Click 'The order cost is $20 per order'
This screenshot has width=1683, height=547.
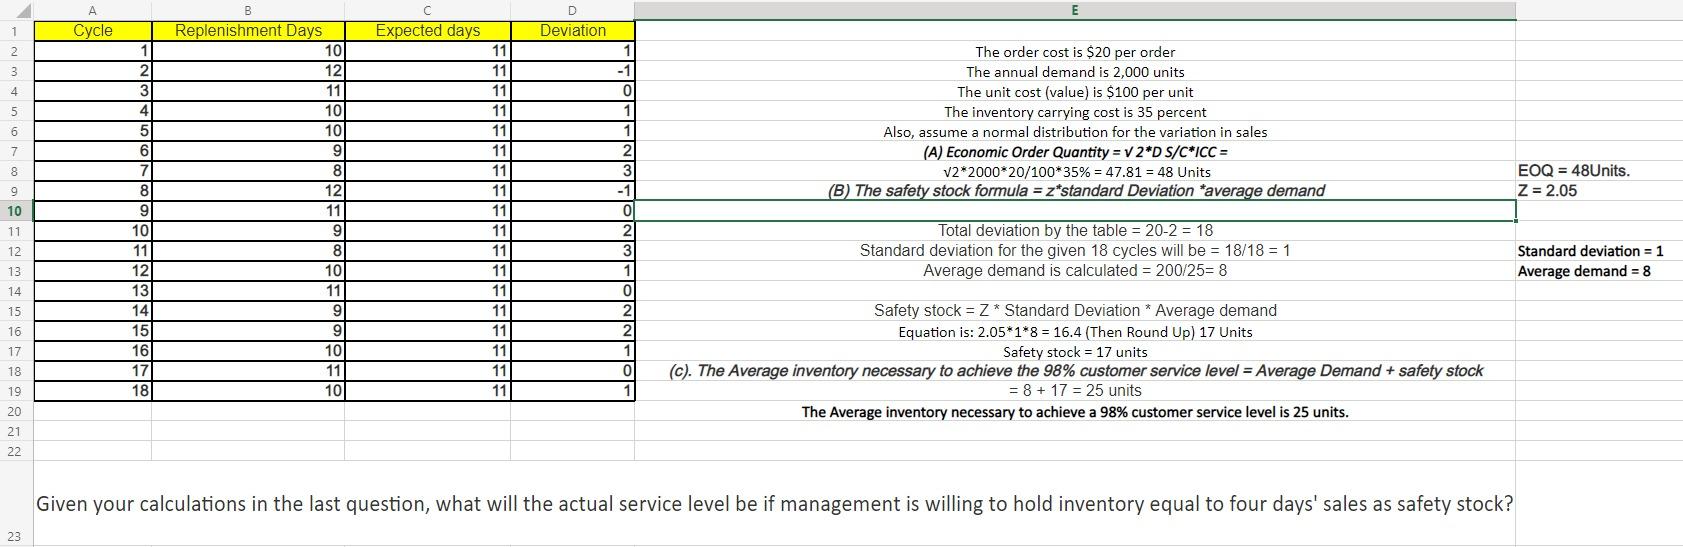(x=1075, y=52)
